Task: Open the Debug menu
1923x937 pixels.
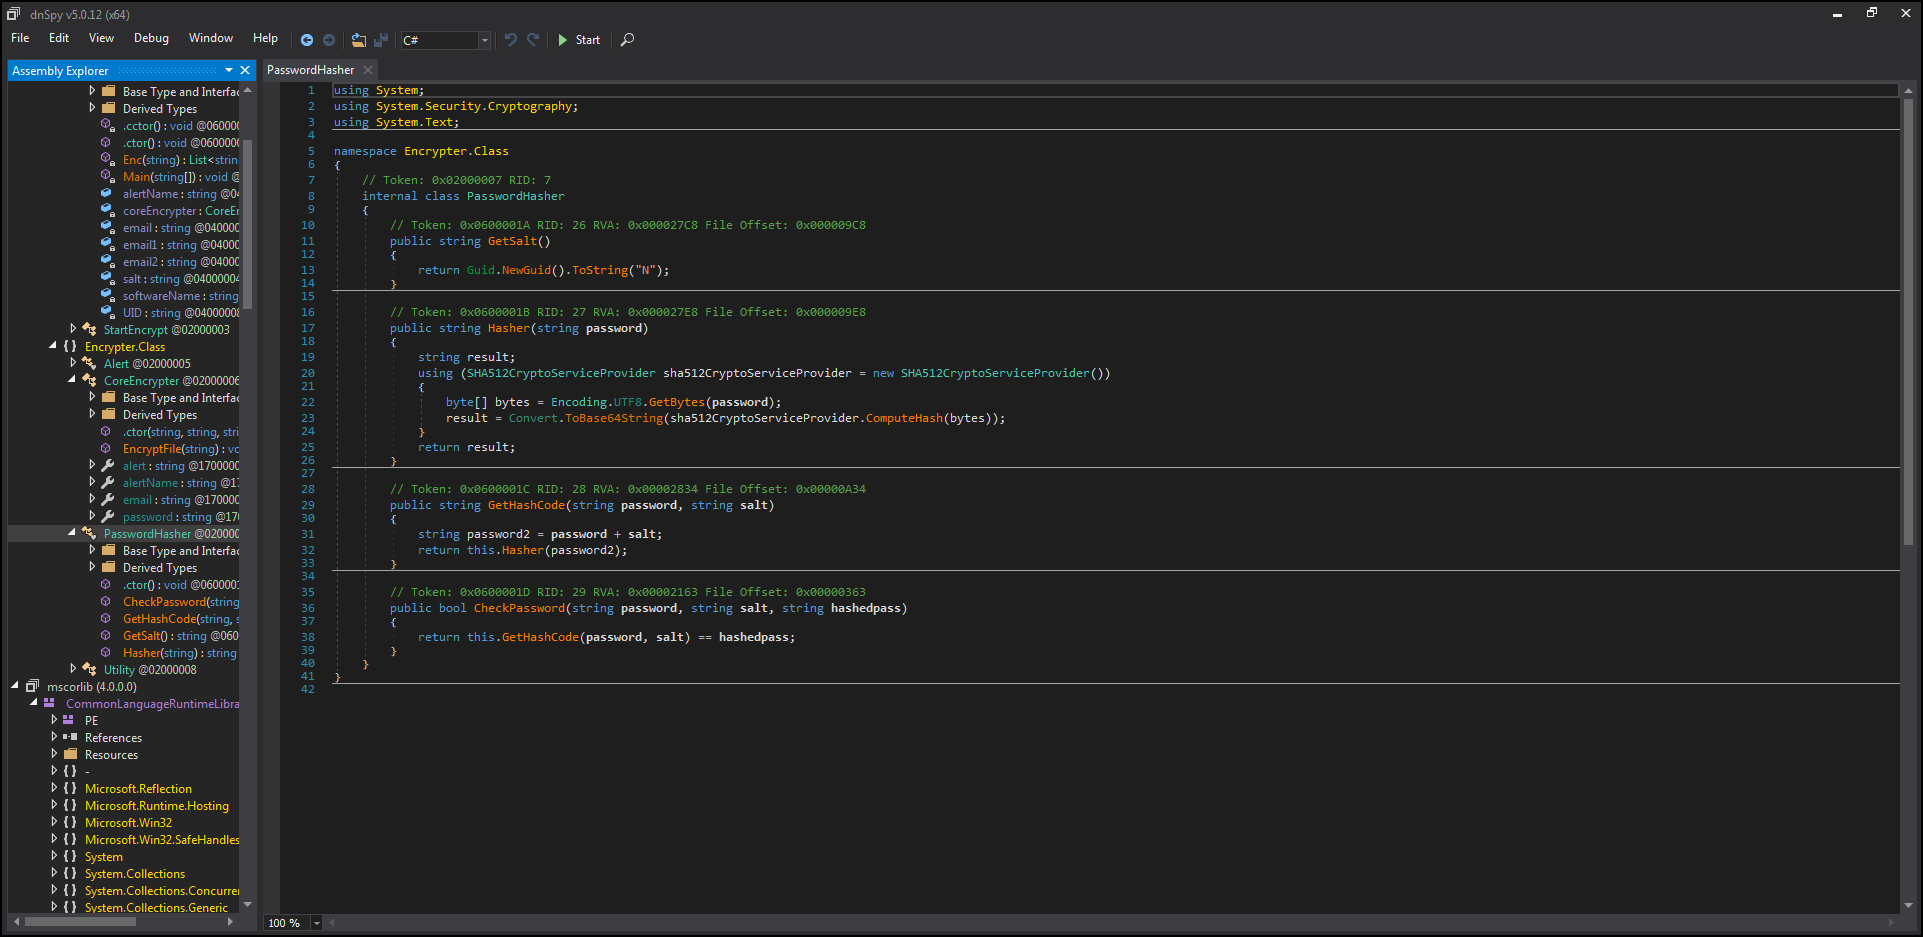Action: pyautogui.click(x=151, y=38)
